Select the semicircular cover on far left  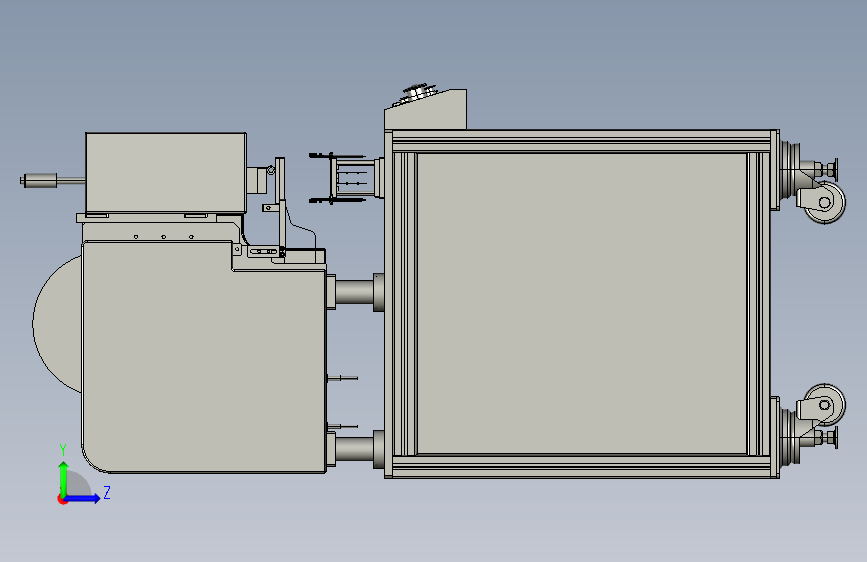tap(58, 325)
